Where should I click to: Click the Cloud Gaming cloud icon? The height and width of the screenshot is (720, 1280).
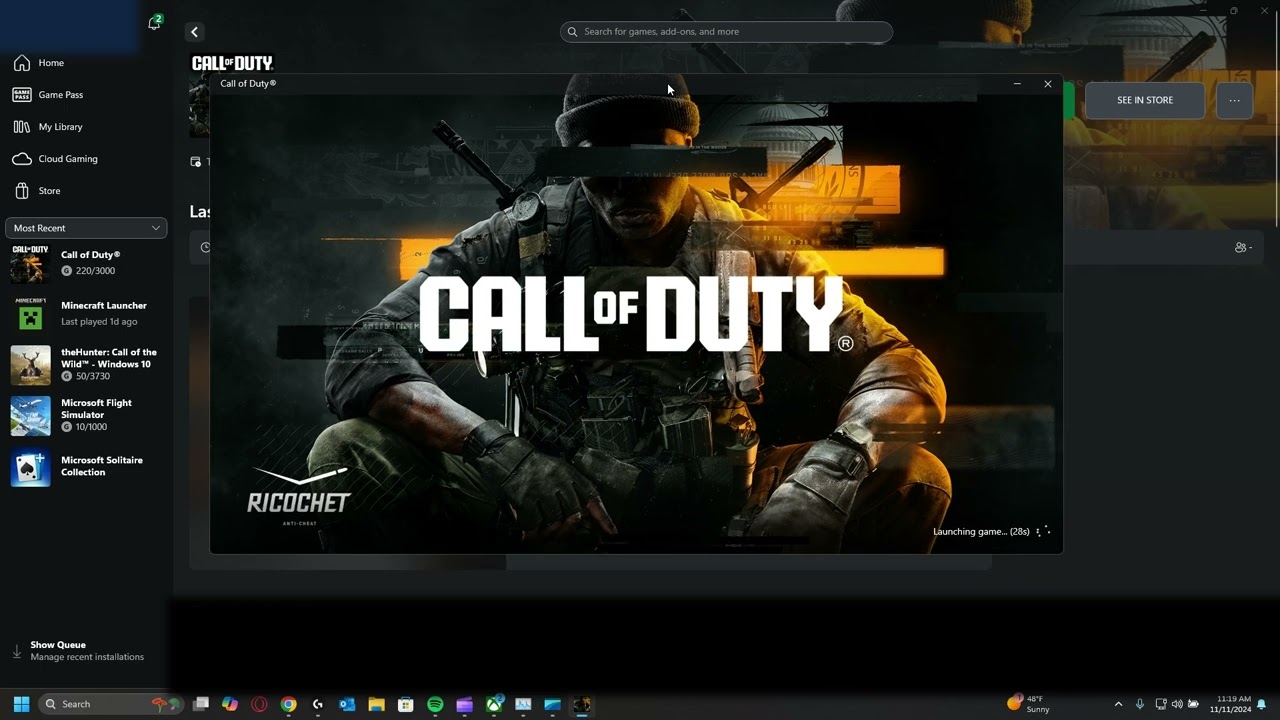[x=21, y=159]
